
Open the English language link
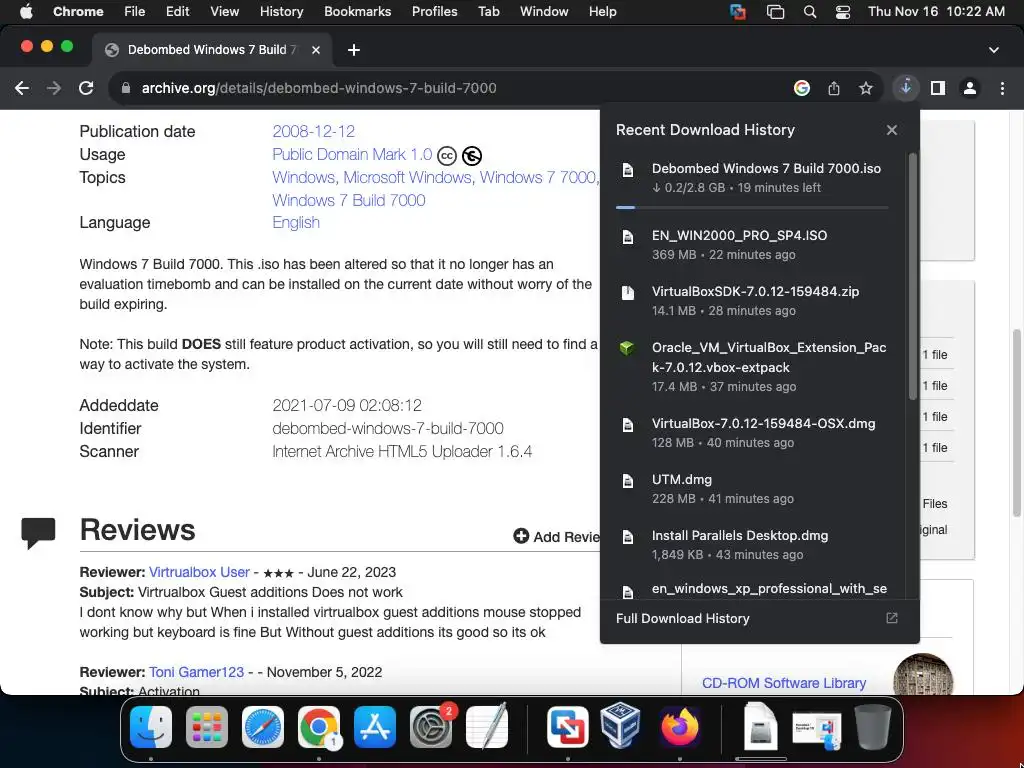[x=296, y=222]
